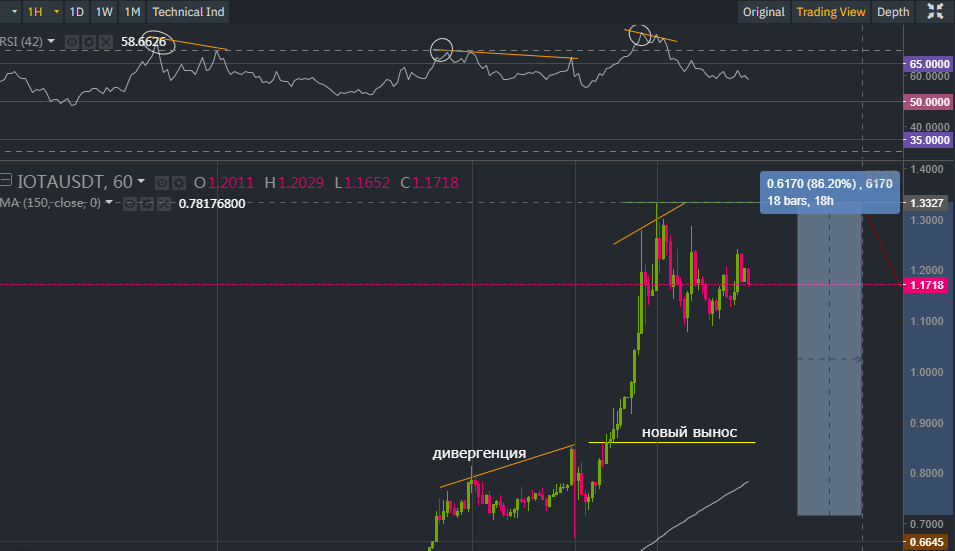
Task: Click the 65.0000 RSI level label
Action: (929, 64)
